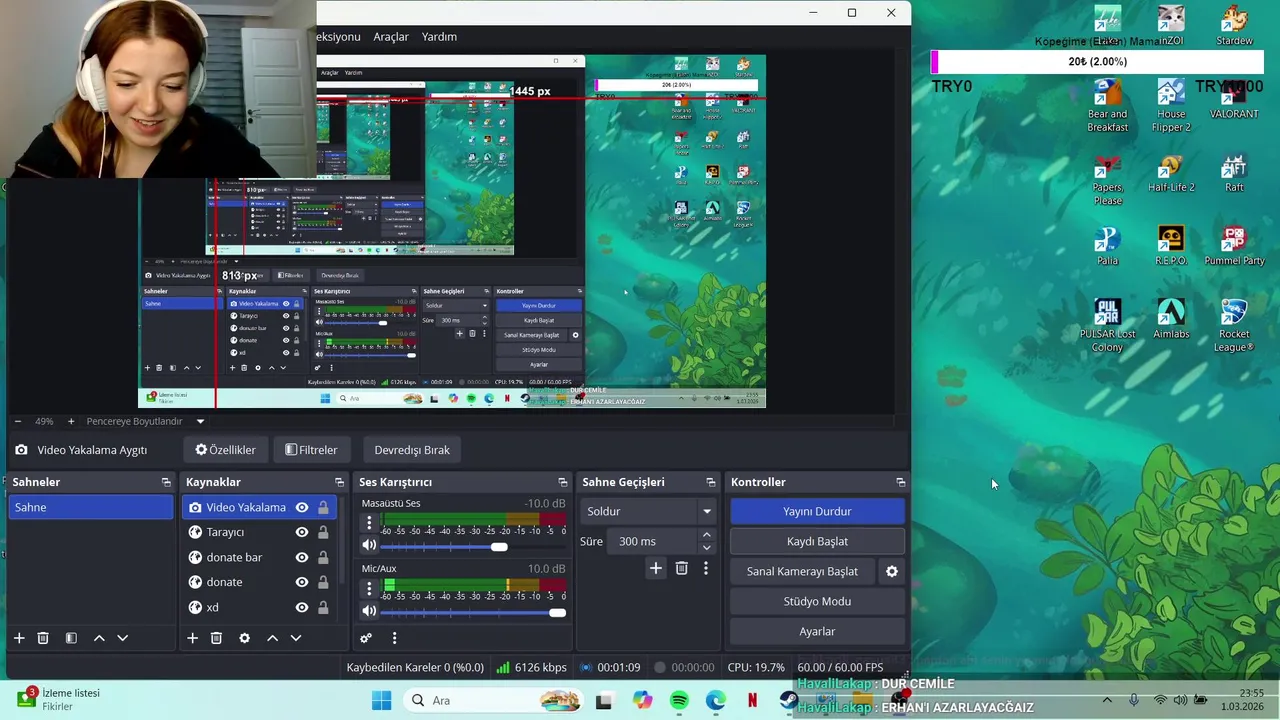
Task: Open audio mixer menu dots at panel bottom
Action: (x=394, y=638)
